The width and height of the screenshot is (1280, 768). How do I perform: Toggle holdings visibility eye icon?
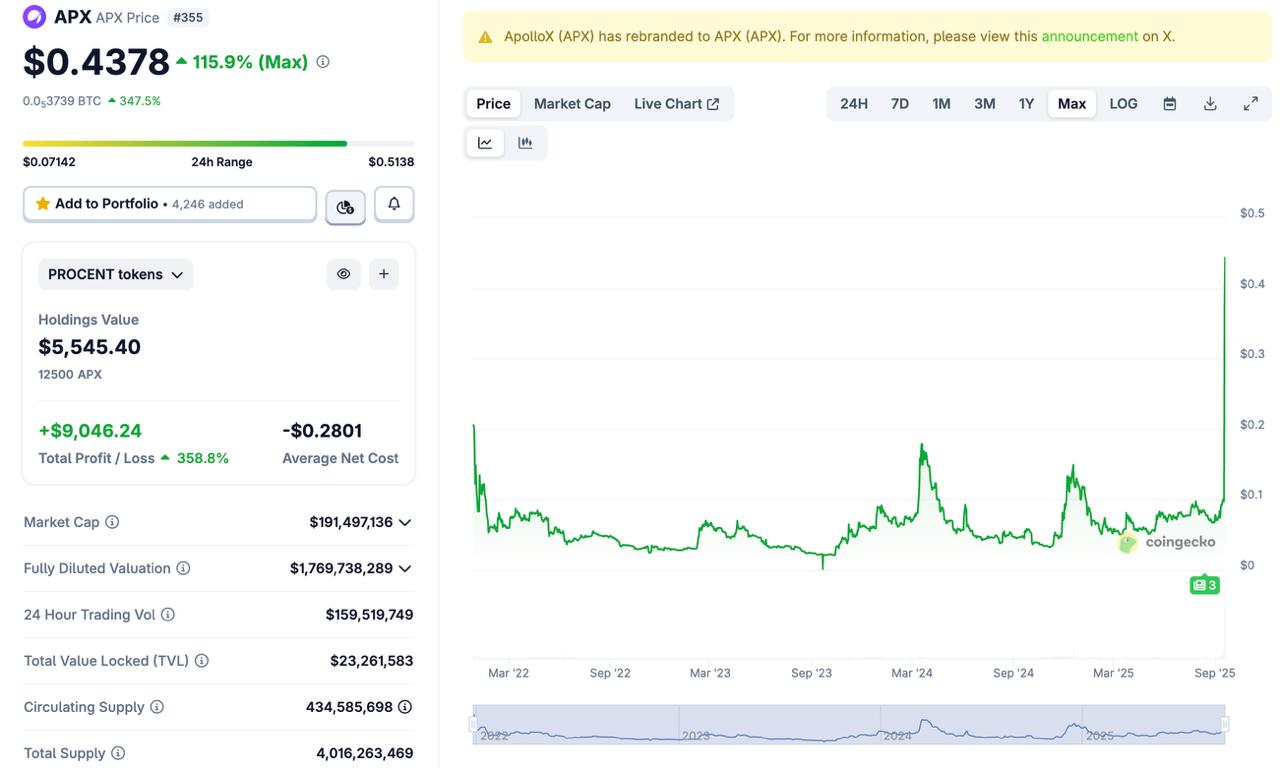tap(343, 274)
